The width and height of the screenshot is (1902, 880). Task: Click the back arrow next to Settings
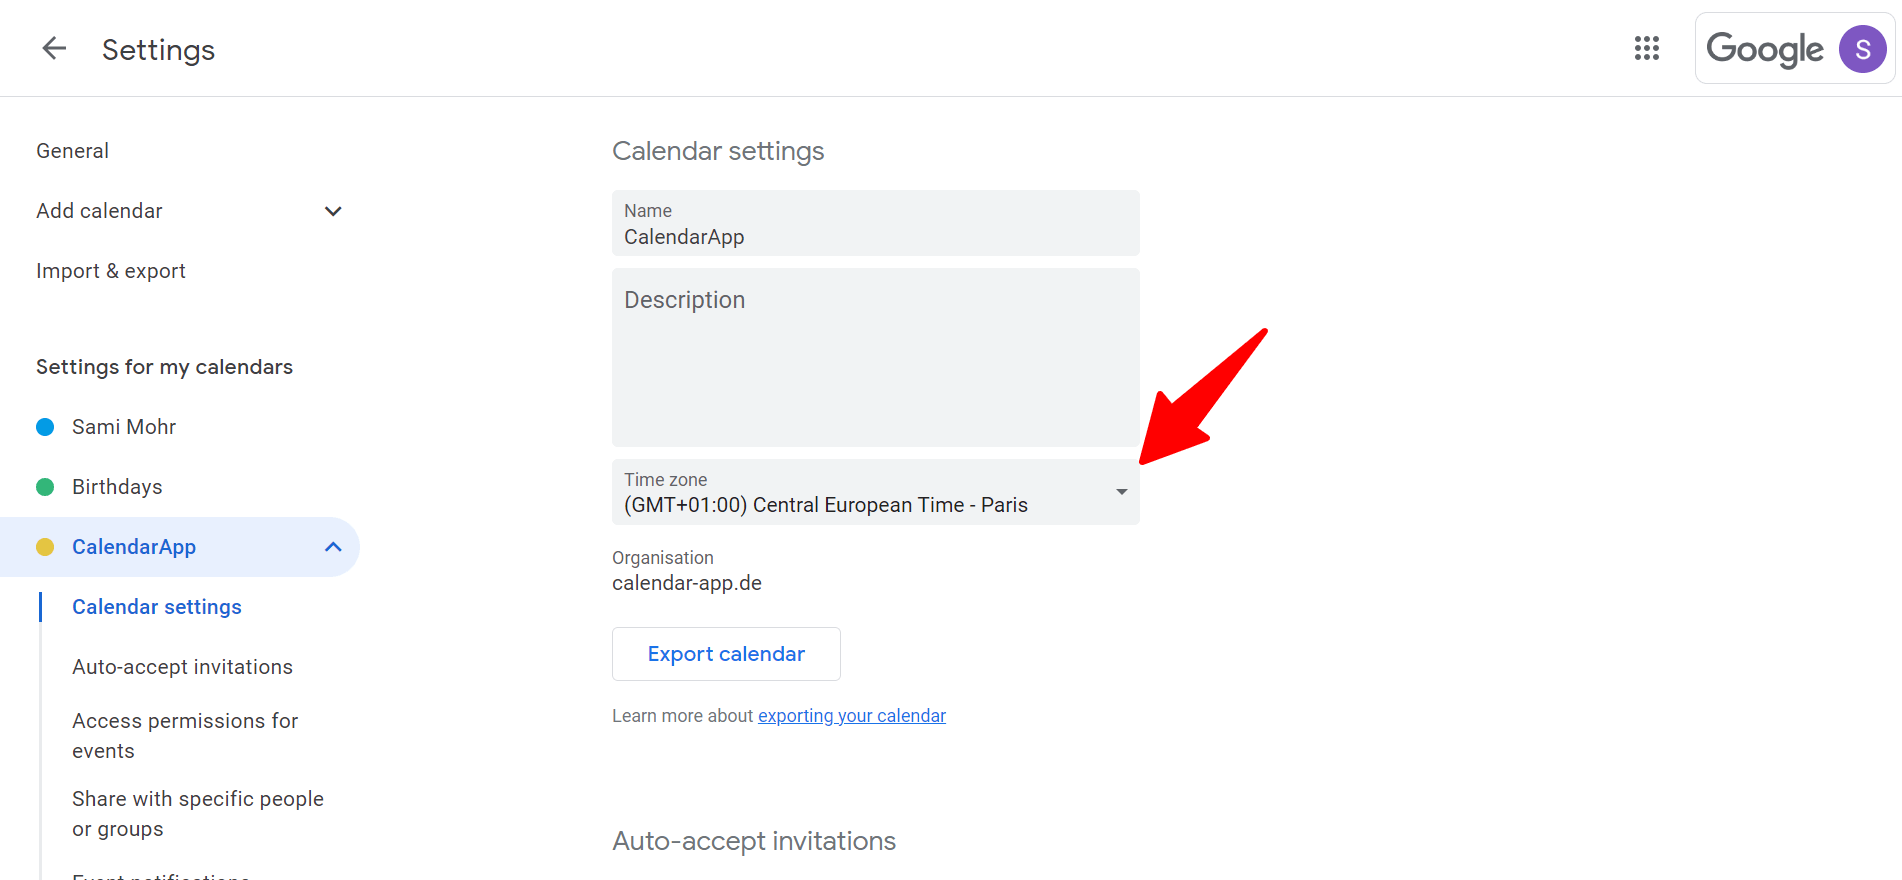53,48
